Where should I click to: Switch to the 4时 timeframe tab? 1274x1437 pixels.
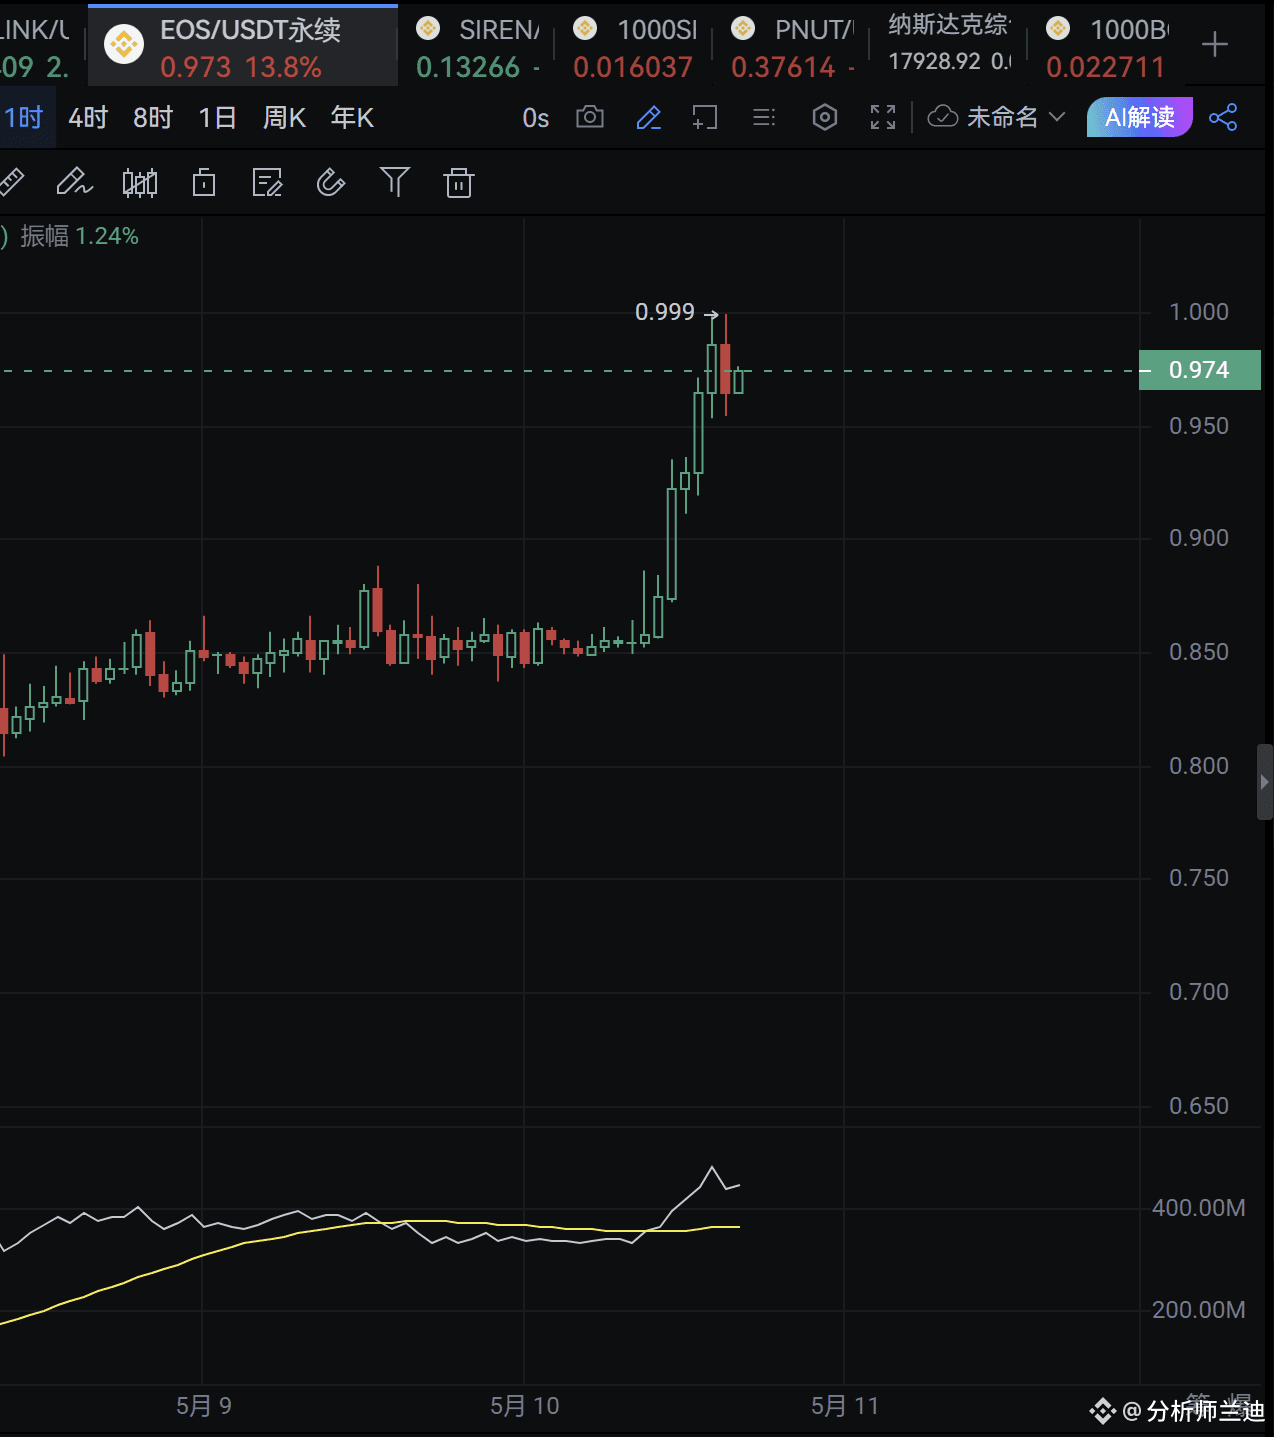(86, 117)
